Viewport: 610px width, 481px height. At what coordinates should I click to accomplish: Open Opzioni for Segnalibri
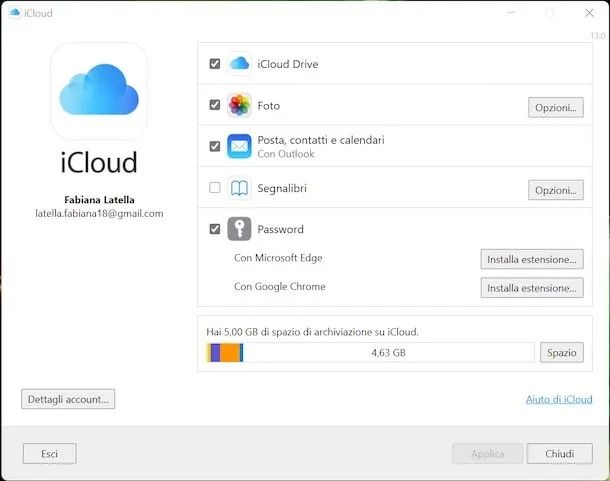(556, 190)
